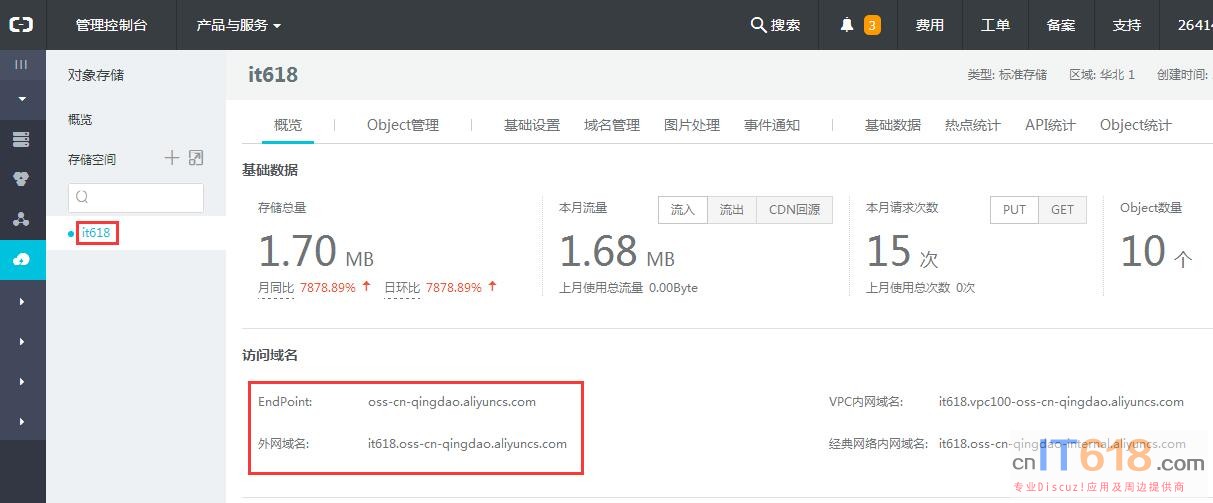Select 流入 traffic toggle
The width and height of the screenshot is (1213, 503).
pos(683,209)
